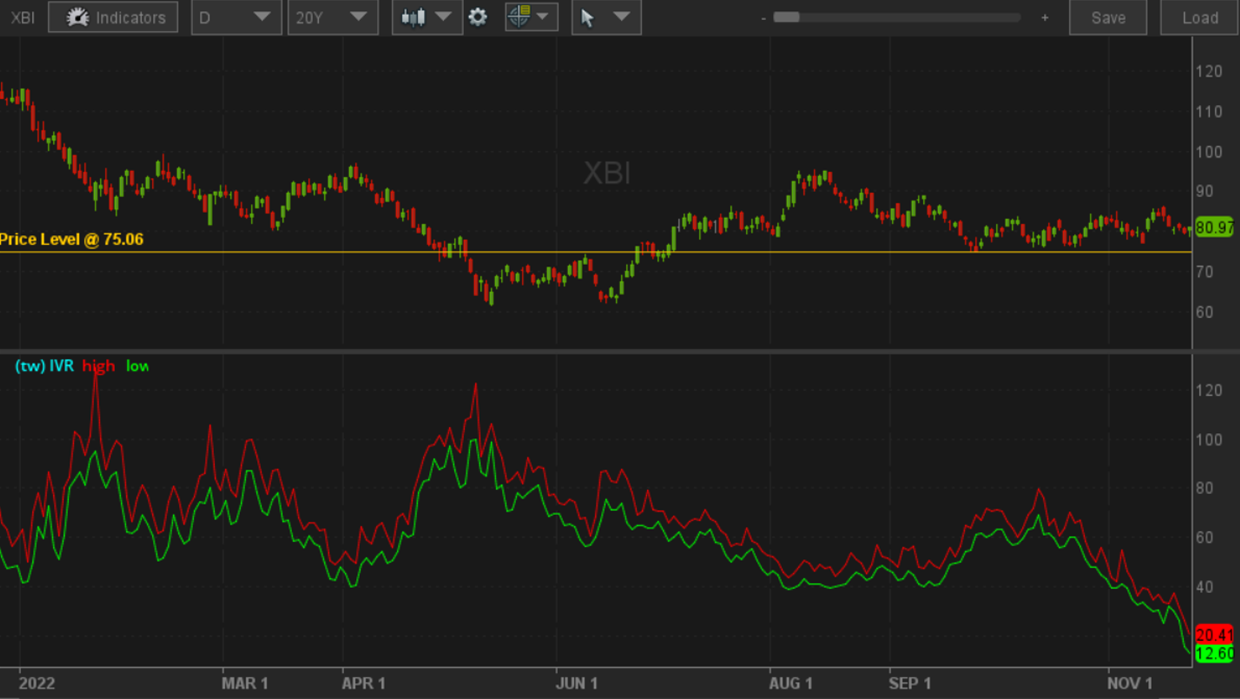1240x699 pixels.
Task: Open the 20Y range dropdown
Action: (x=332, y=17)
